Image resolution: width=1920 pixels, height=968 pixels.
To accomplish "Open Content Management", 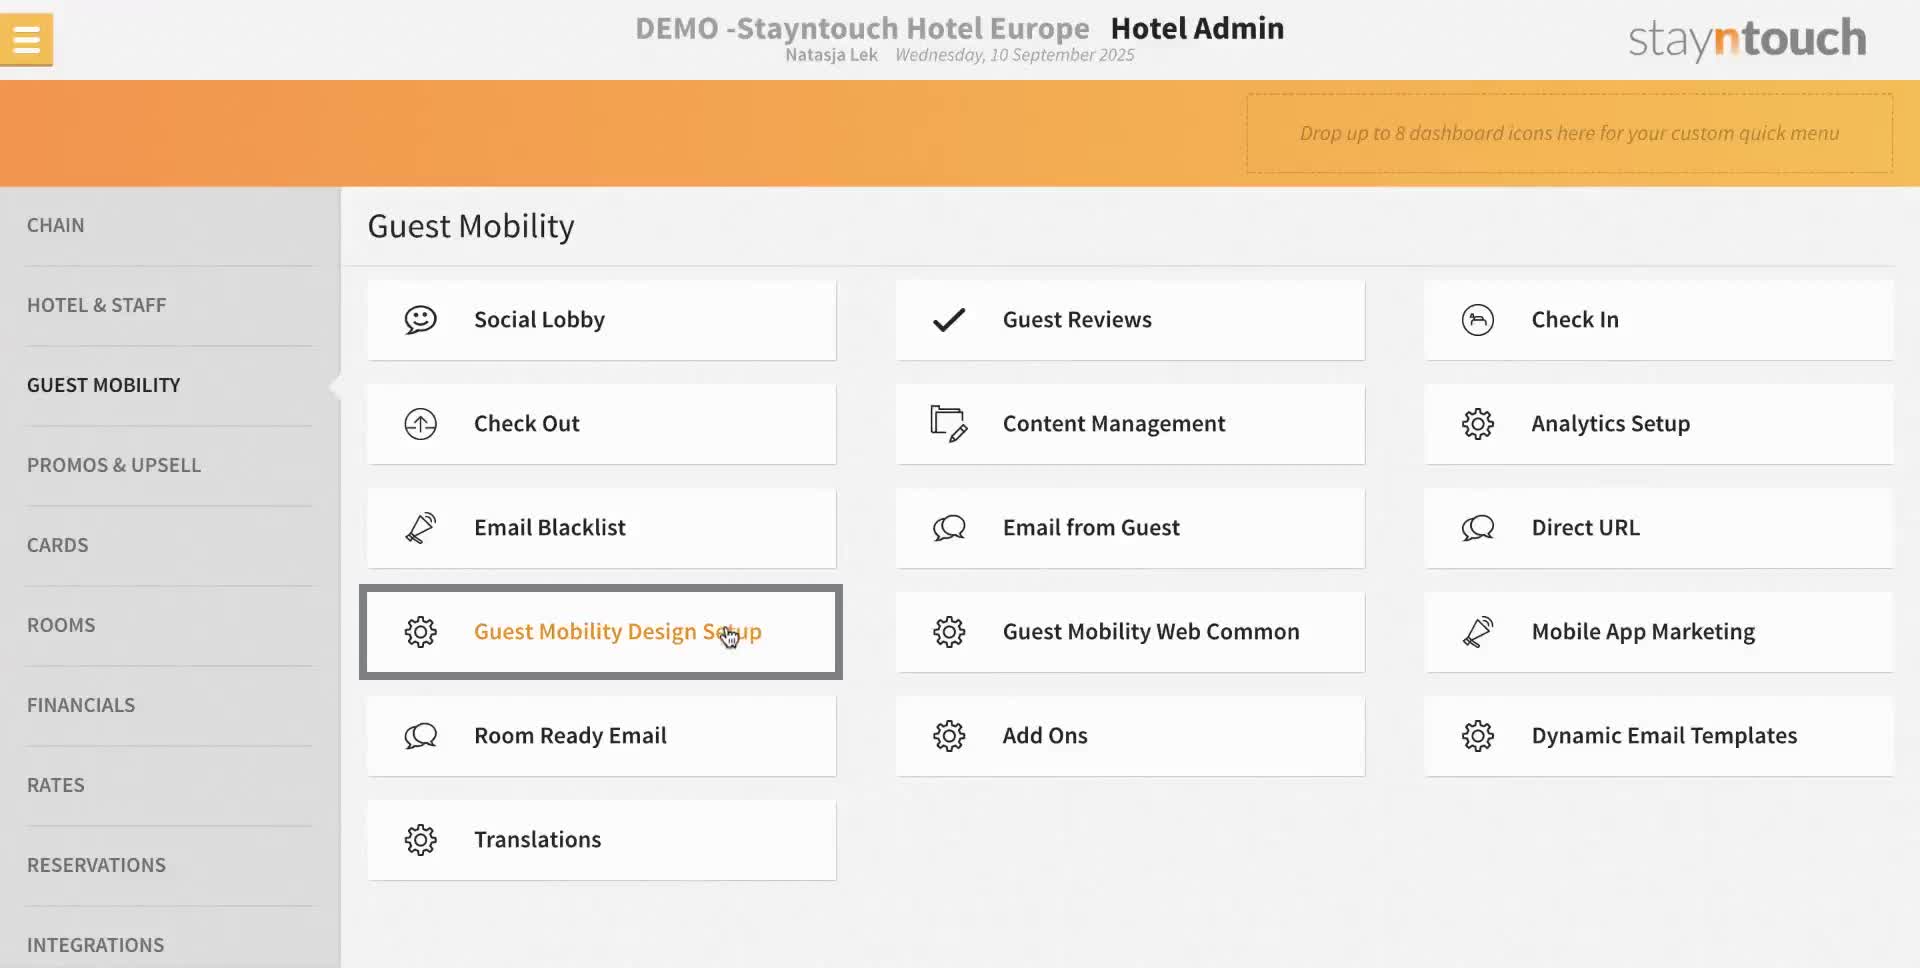I will (x=1130, y=424).
